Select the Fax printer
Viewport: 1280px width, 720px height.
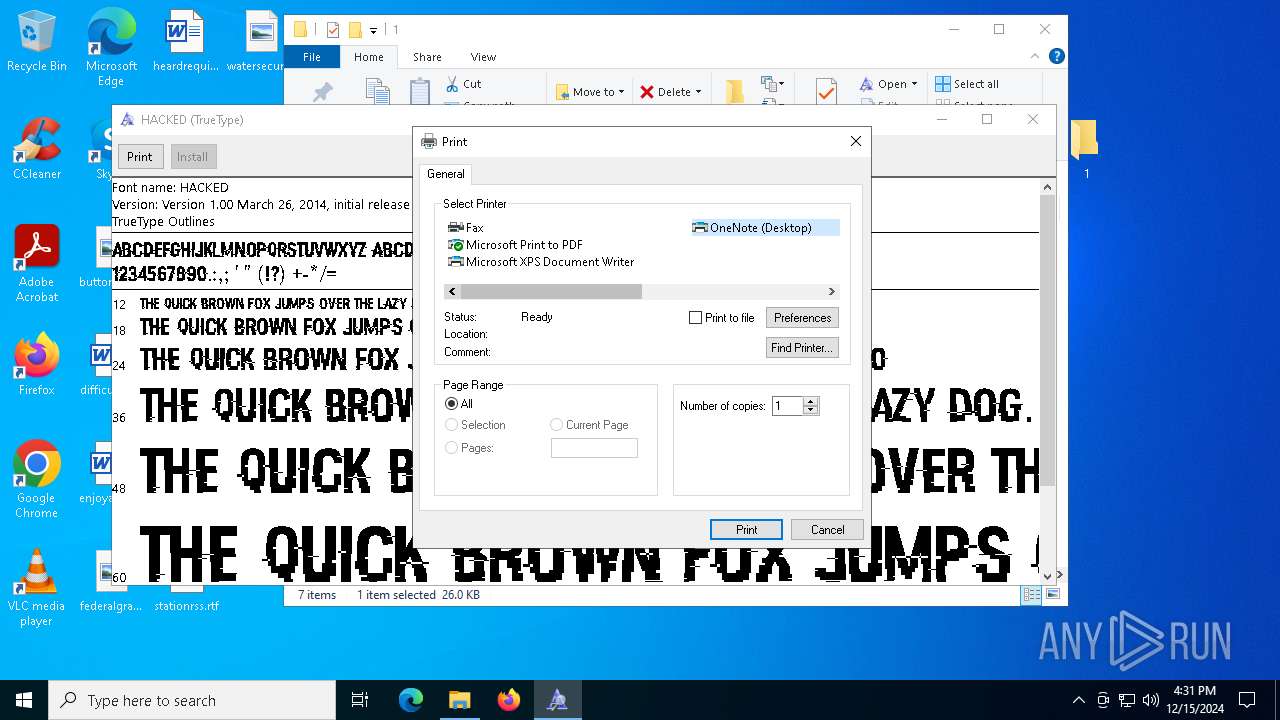coord(466,228)
